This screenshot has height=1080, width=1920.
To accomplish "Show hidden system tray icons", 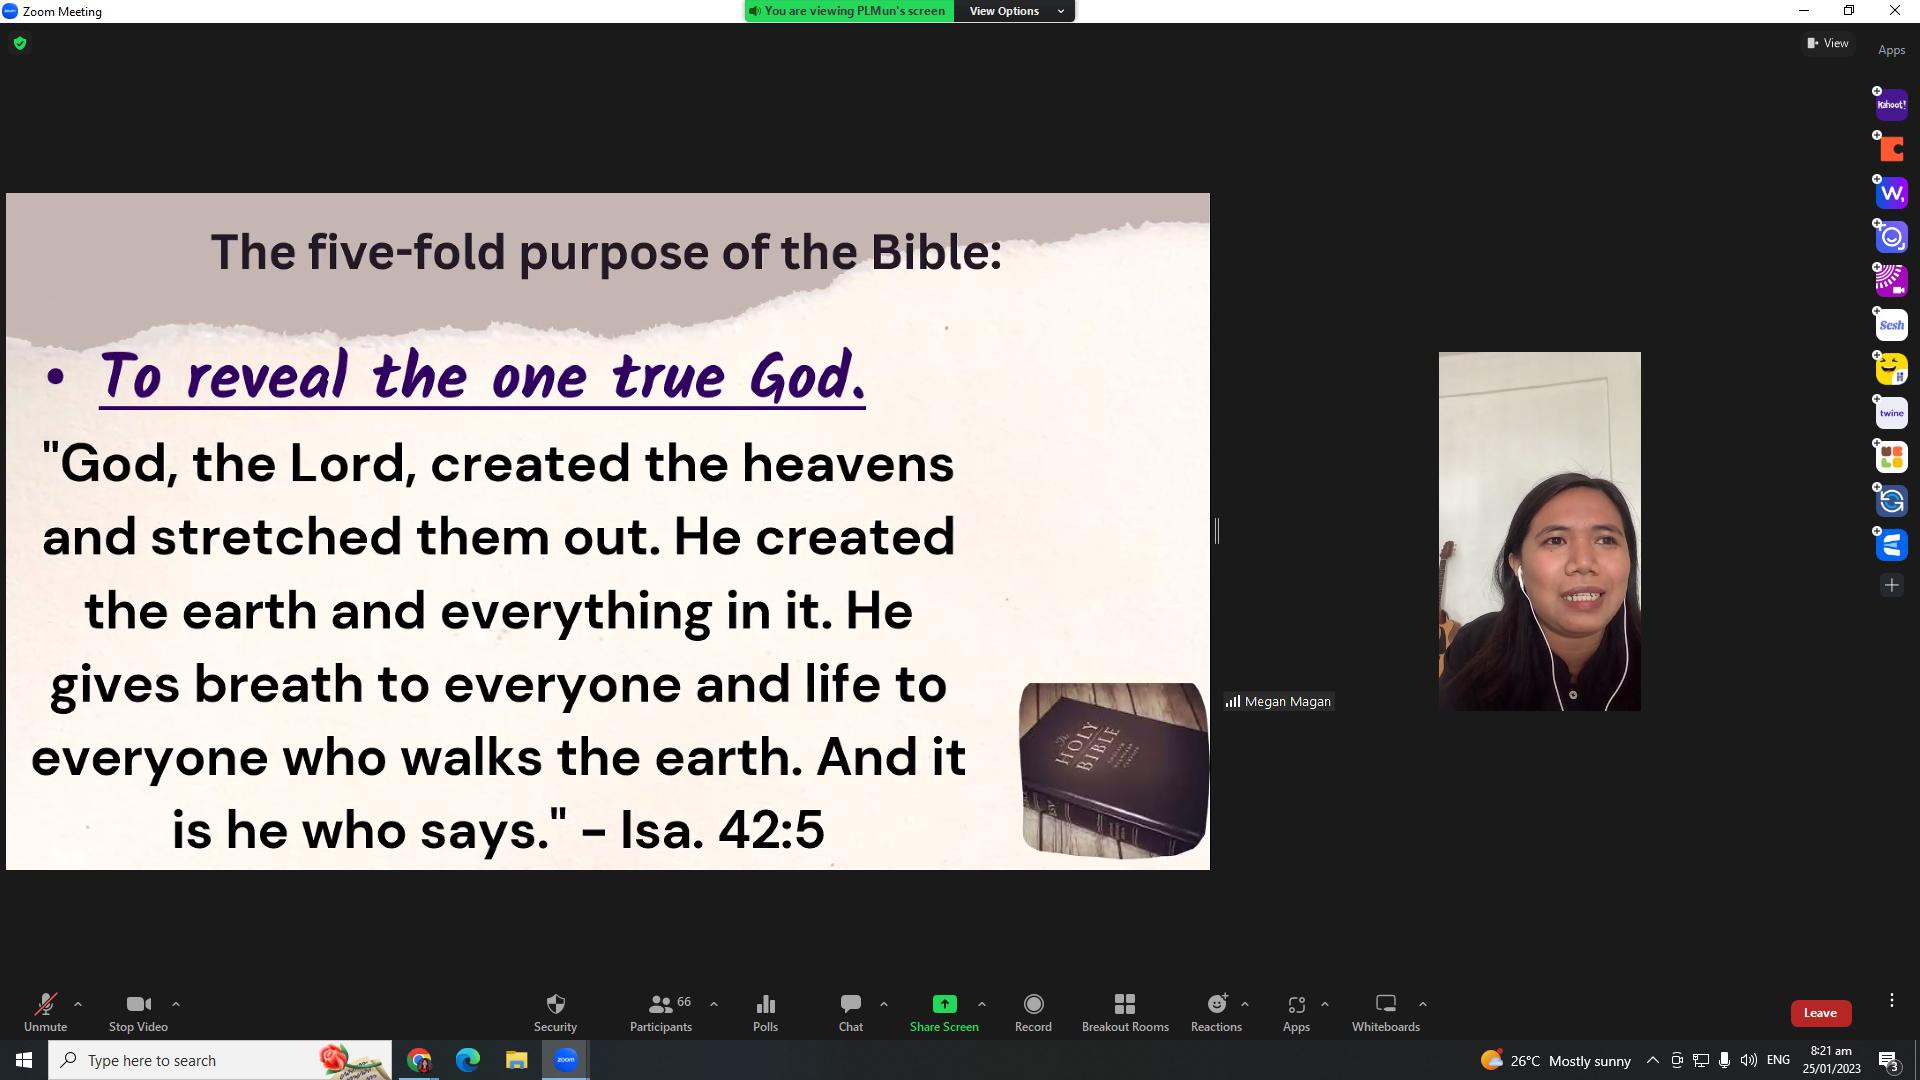I will coord(1652,1060).
